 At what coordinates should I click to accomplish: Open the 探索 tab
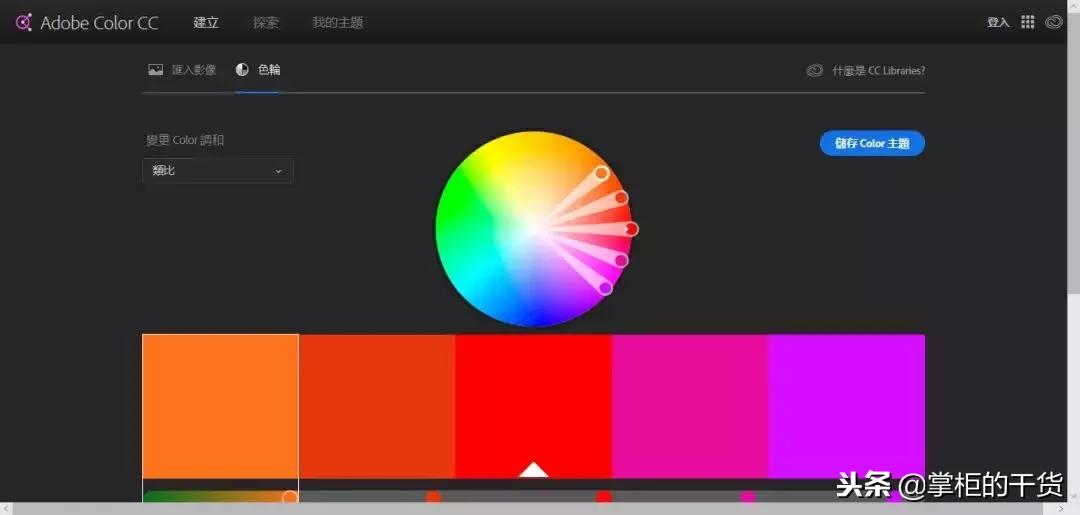(x=266, y=23)
